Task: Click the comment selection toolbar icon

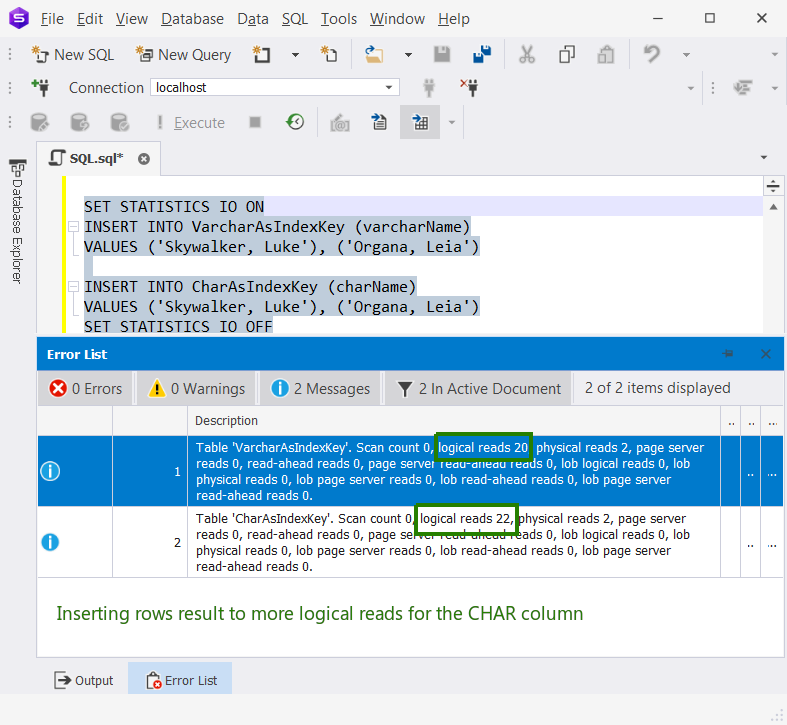Action: (x=742, y=88)
